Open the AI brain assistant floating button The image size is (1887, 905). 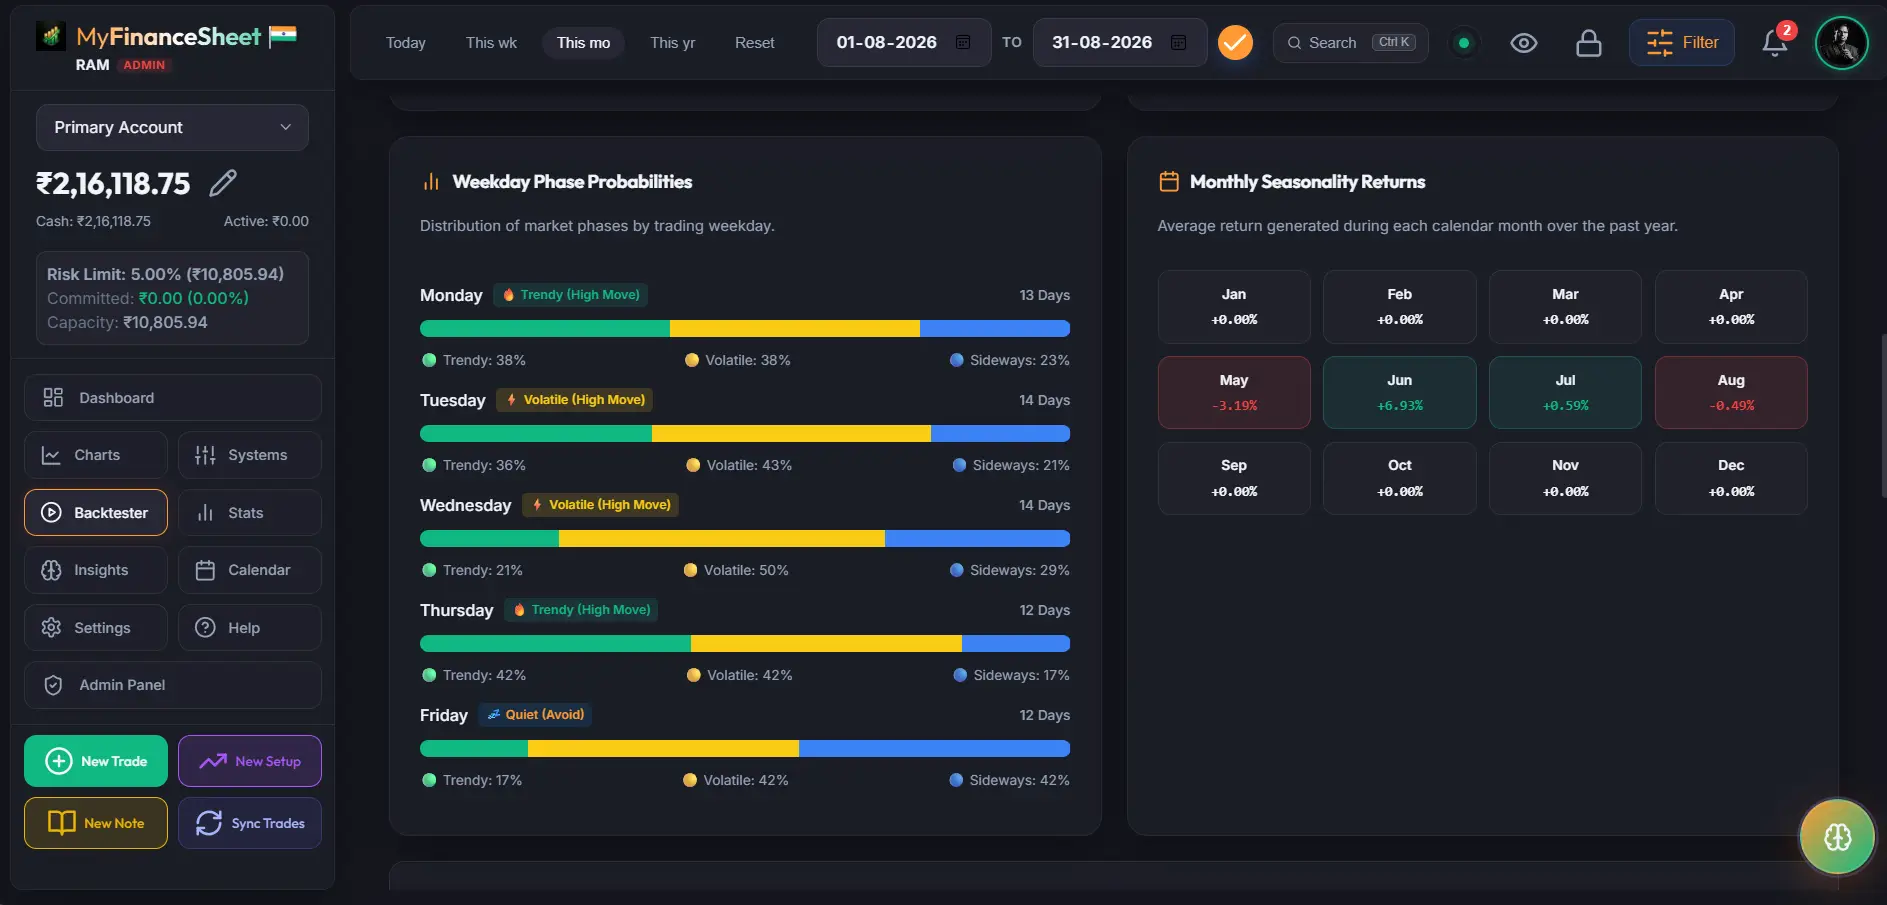pos(1837,837)
